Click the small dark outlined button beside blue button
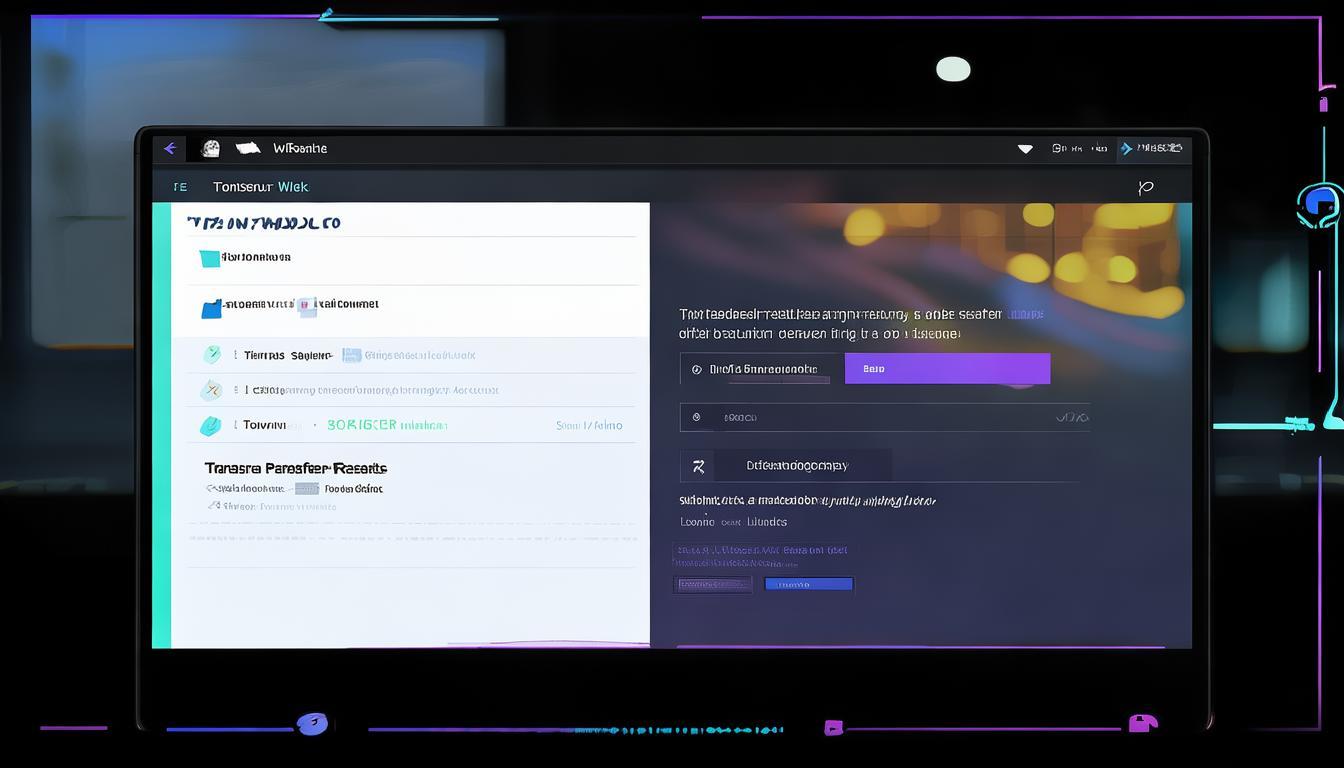 pyautogui.click(x=713, y=584)
